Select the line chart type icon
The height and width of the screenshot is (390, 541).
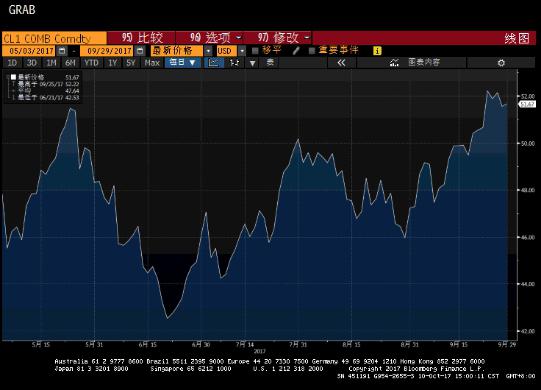click(213, 63)
